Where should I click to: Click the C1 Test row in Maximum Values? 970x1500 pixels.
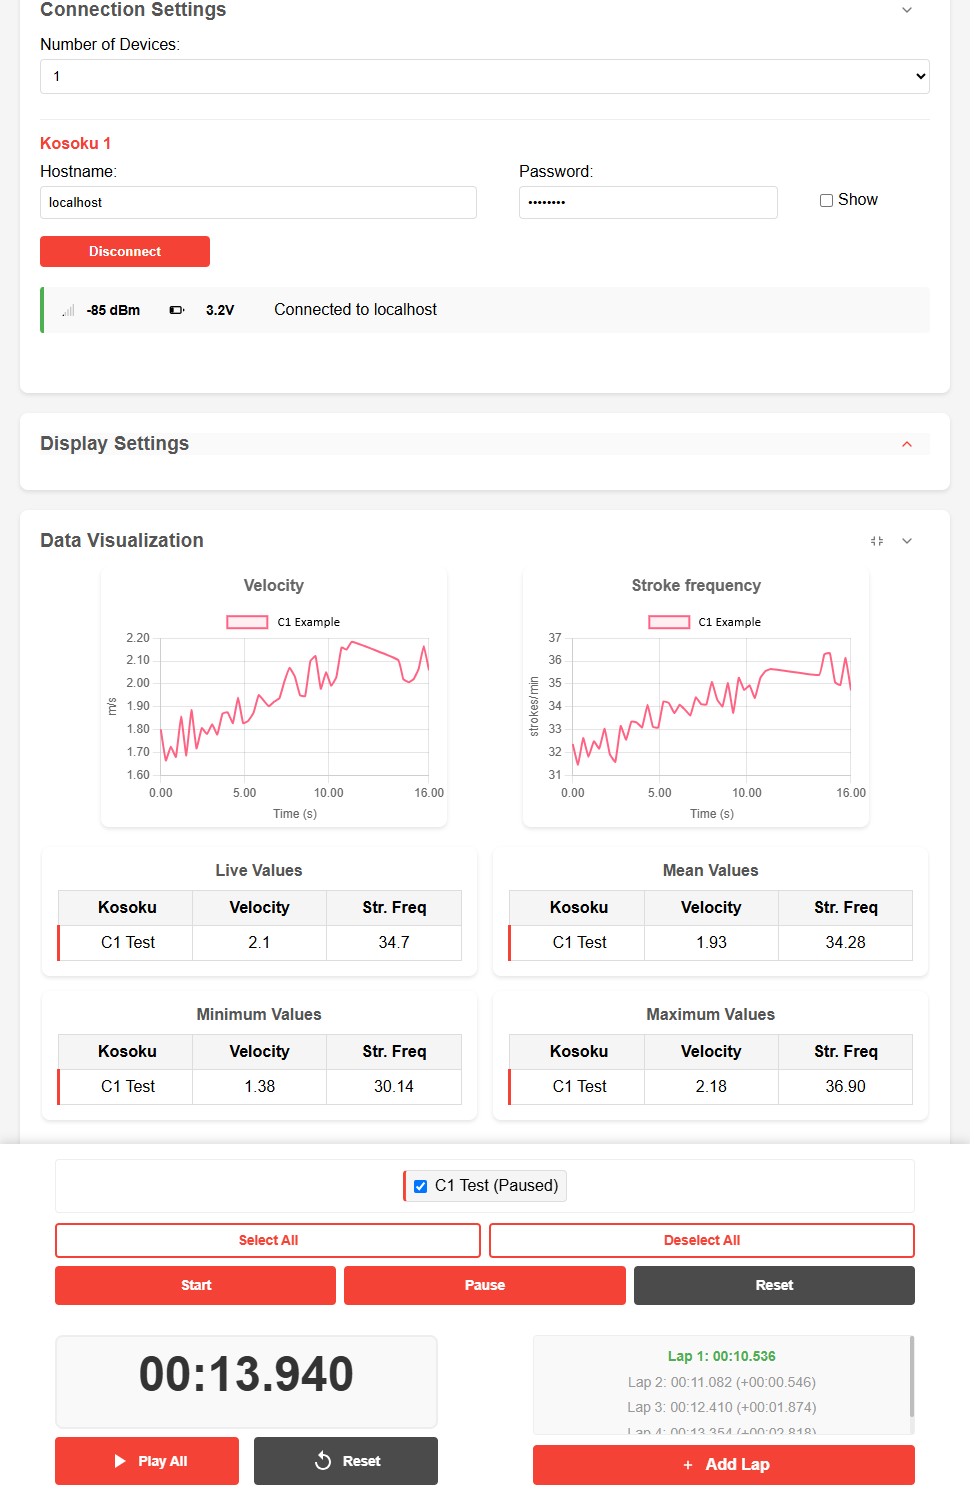711,1086
